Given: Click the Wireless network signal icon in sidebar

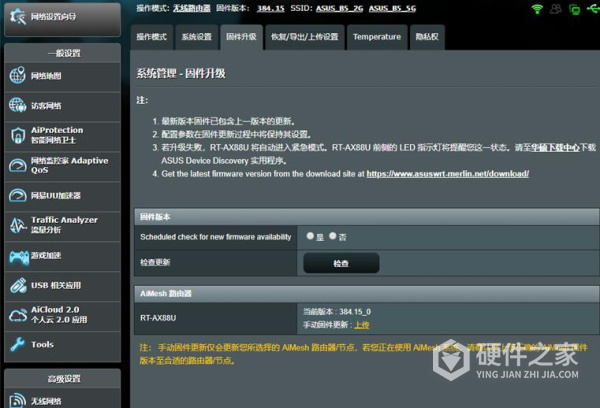Looking at the screenshot, I should 18,400.
